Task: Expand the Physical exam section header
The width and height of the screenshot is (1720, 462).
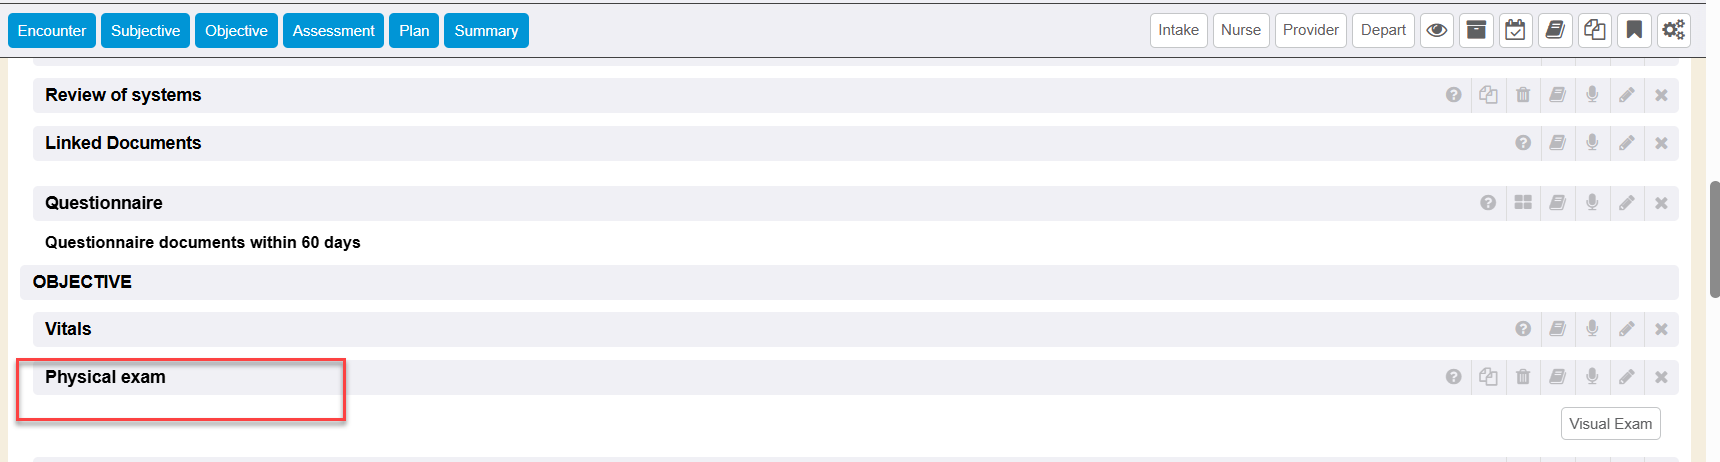Action: [x=106, y=377]
